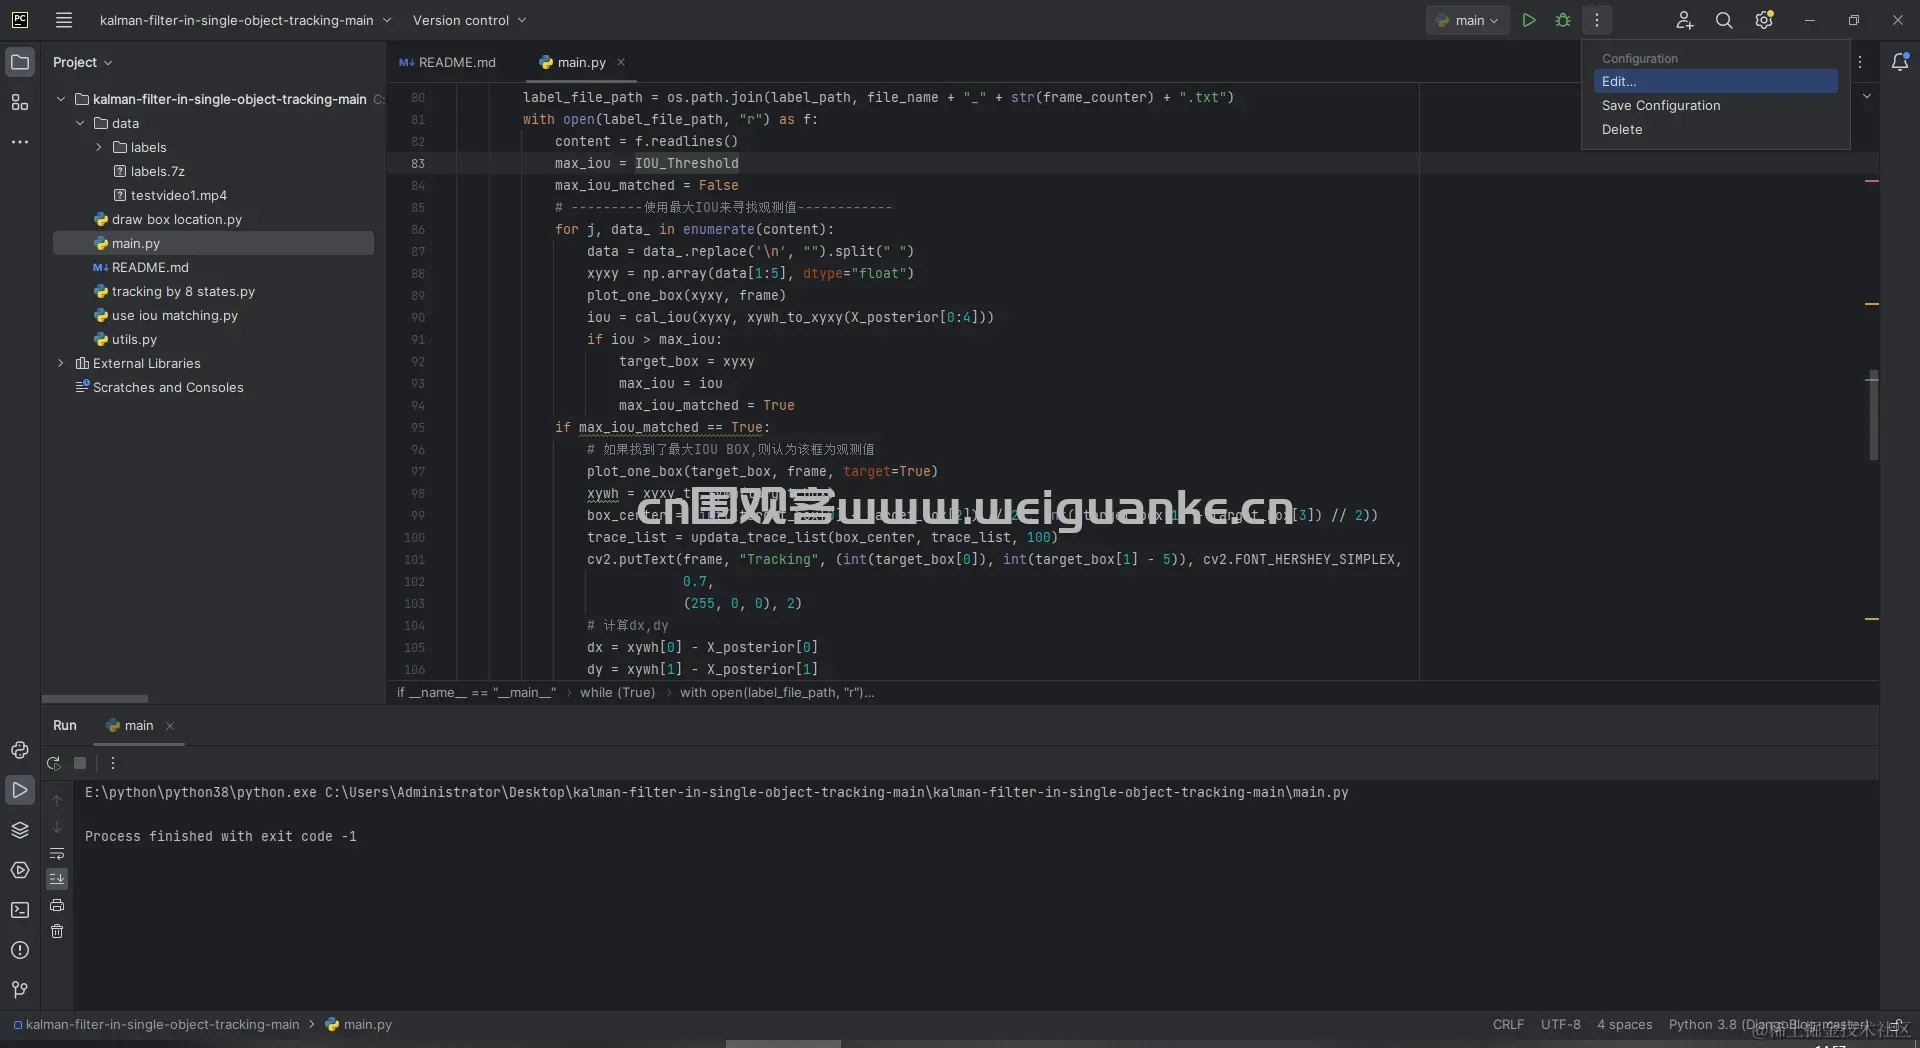Close the main run tab
1920x1048 pixels.
pos(170,726)
